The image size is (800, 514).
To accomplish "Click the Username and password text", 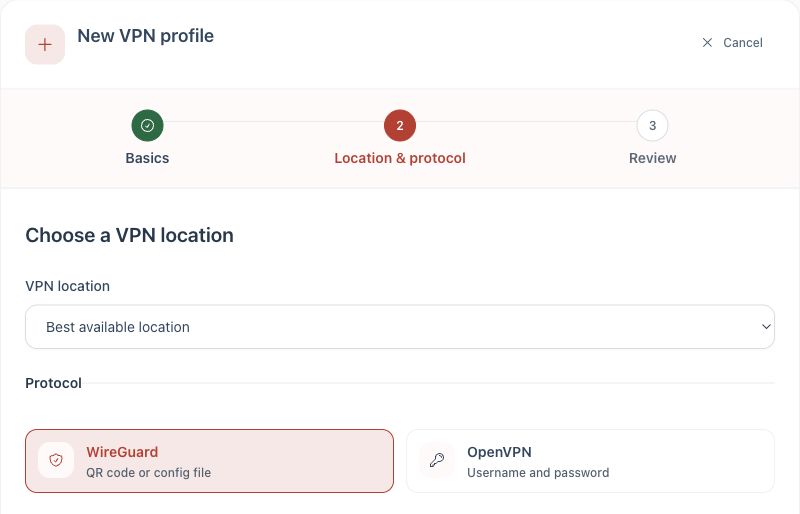I will click(x=538, y=473).
